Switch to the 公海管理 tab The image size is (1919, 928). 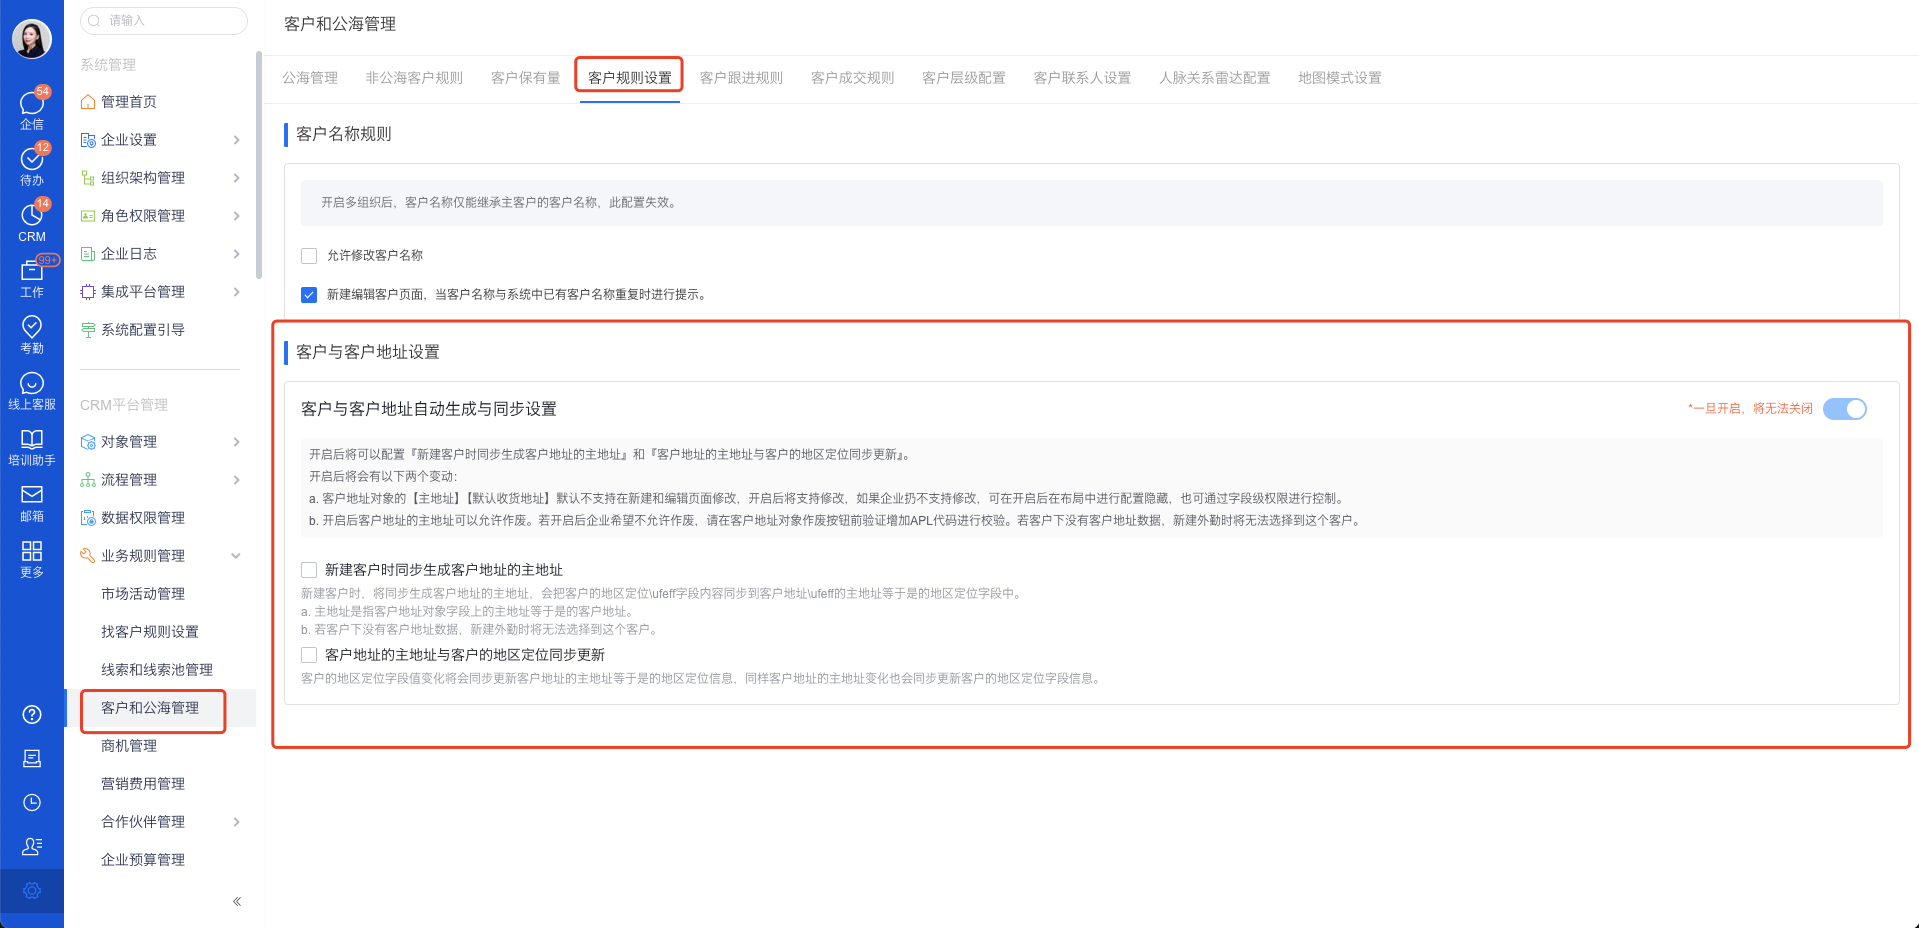click(x=309, y=77)
